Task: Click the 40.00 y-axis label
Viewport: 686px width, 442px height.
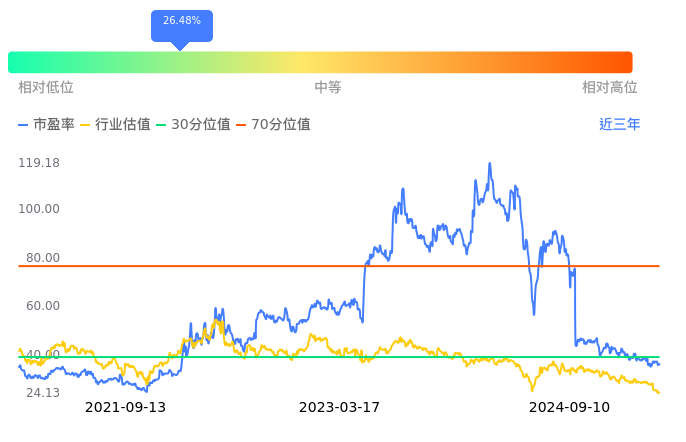Action: click(43, 355)
